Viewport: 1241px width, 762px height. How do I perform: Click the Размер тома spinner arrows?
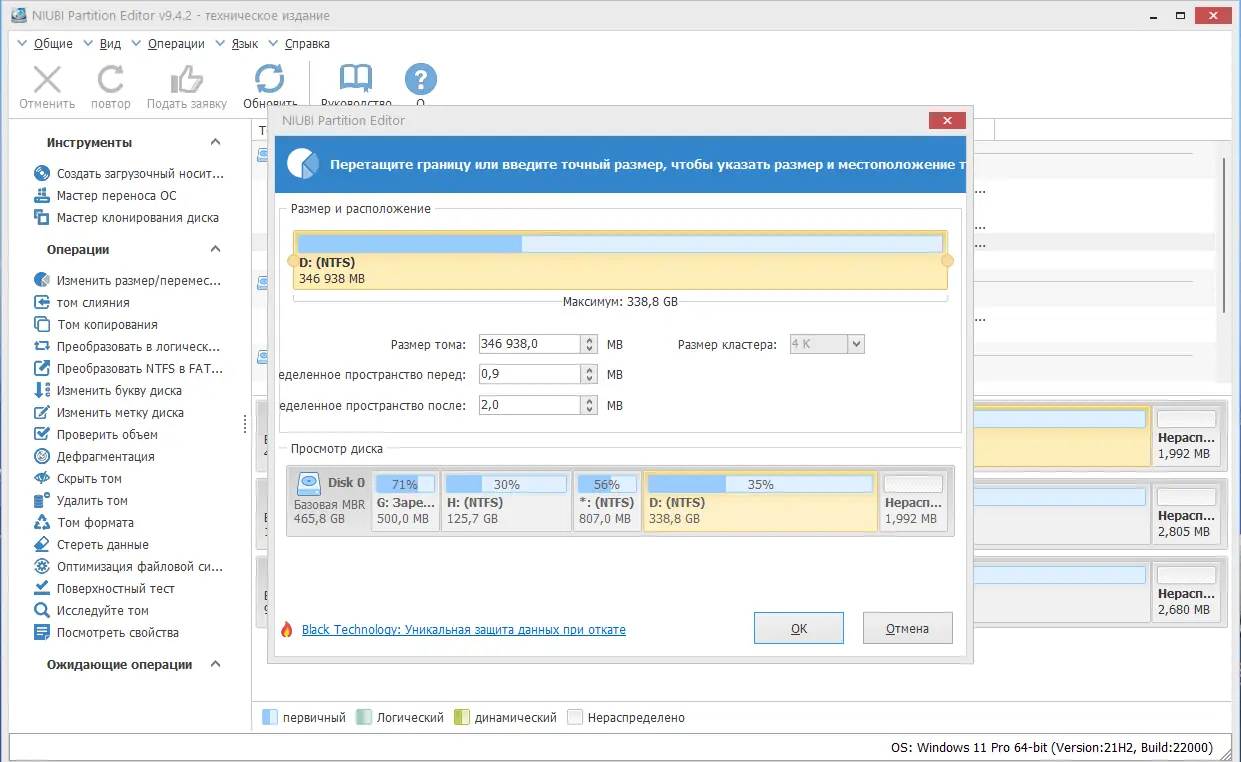coord(589,344)
